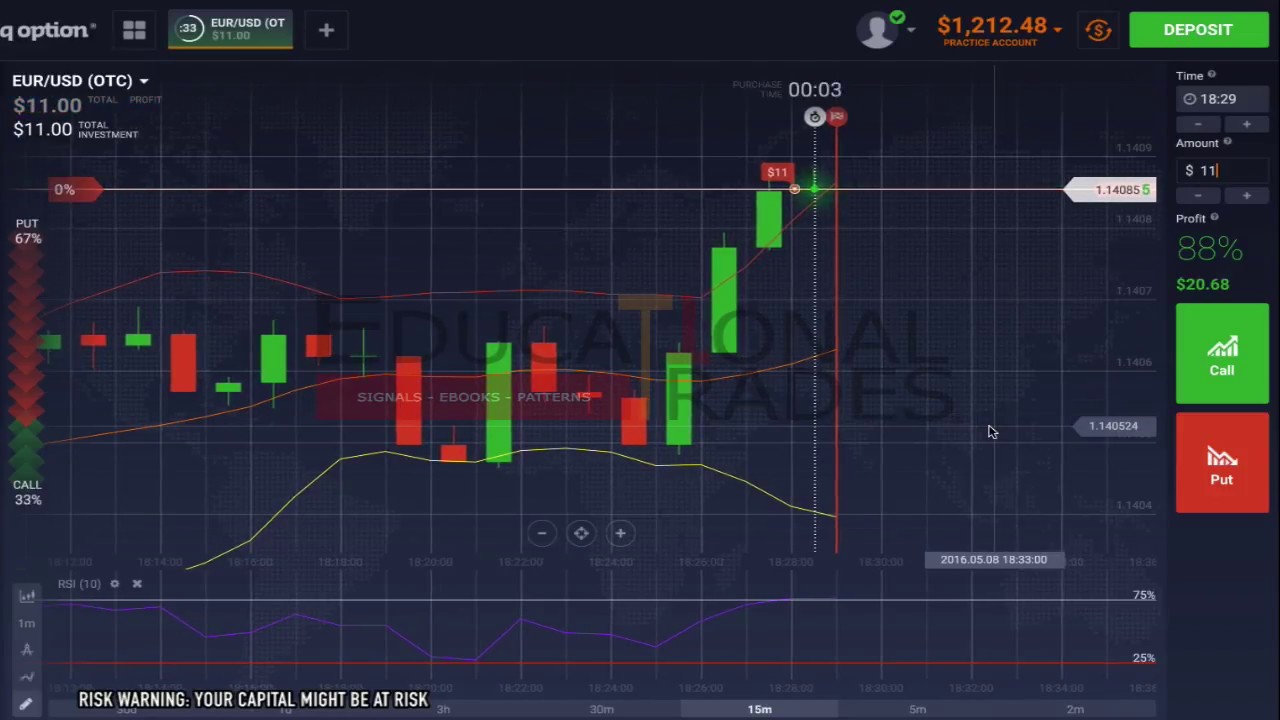Decrease expiration time with minus
The width and height of the screenshot is (1280, 720).
click(x=1198, y=124)
